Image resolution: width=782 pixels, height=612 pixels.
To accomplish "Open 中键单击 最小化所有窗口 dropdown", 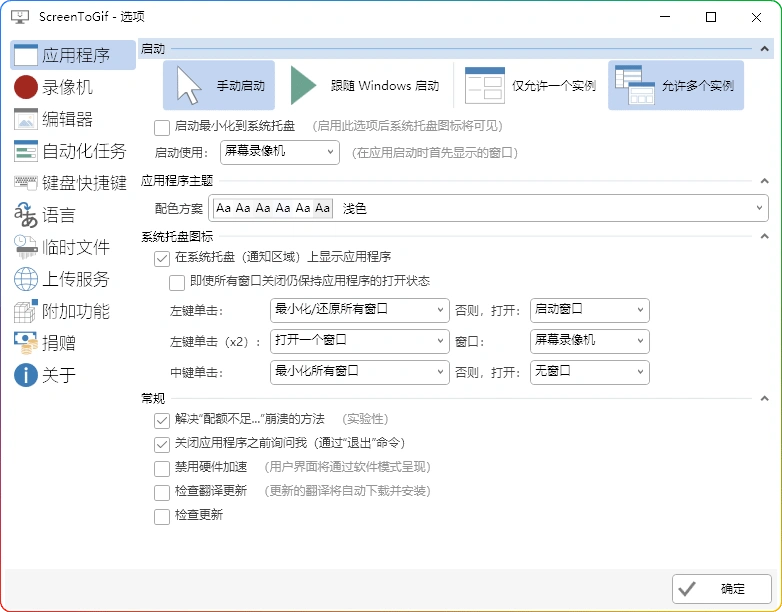I will click(360, 372).
